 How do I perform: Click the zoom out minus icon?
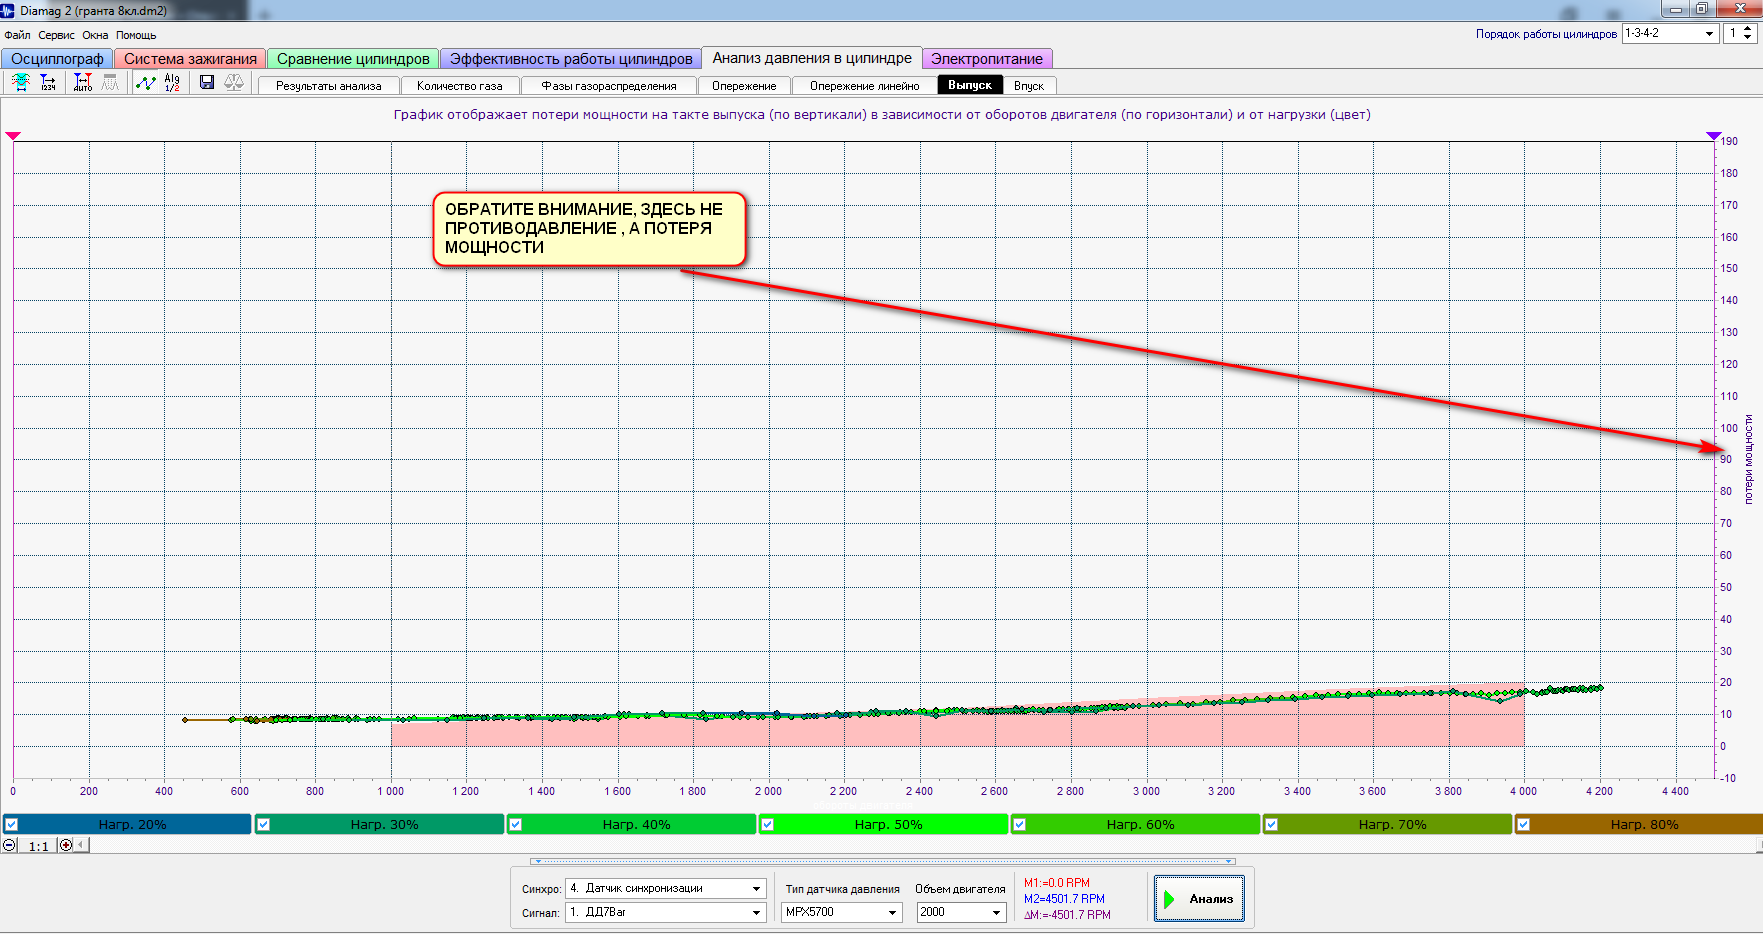tap(9, 845)
